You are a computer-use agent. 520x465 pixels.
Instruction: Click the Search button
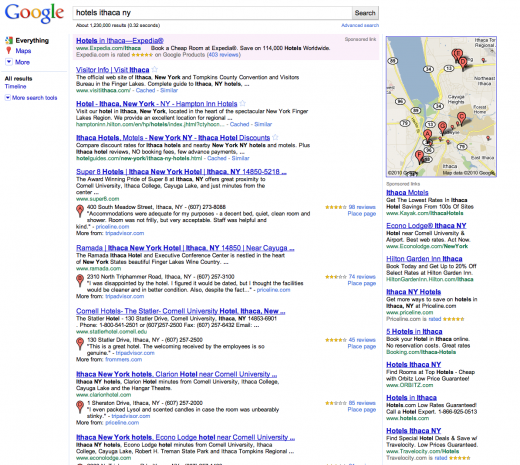[x=365, y=13]
